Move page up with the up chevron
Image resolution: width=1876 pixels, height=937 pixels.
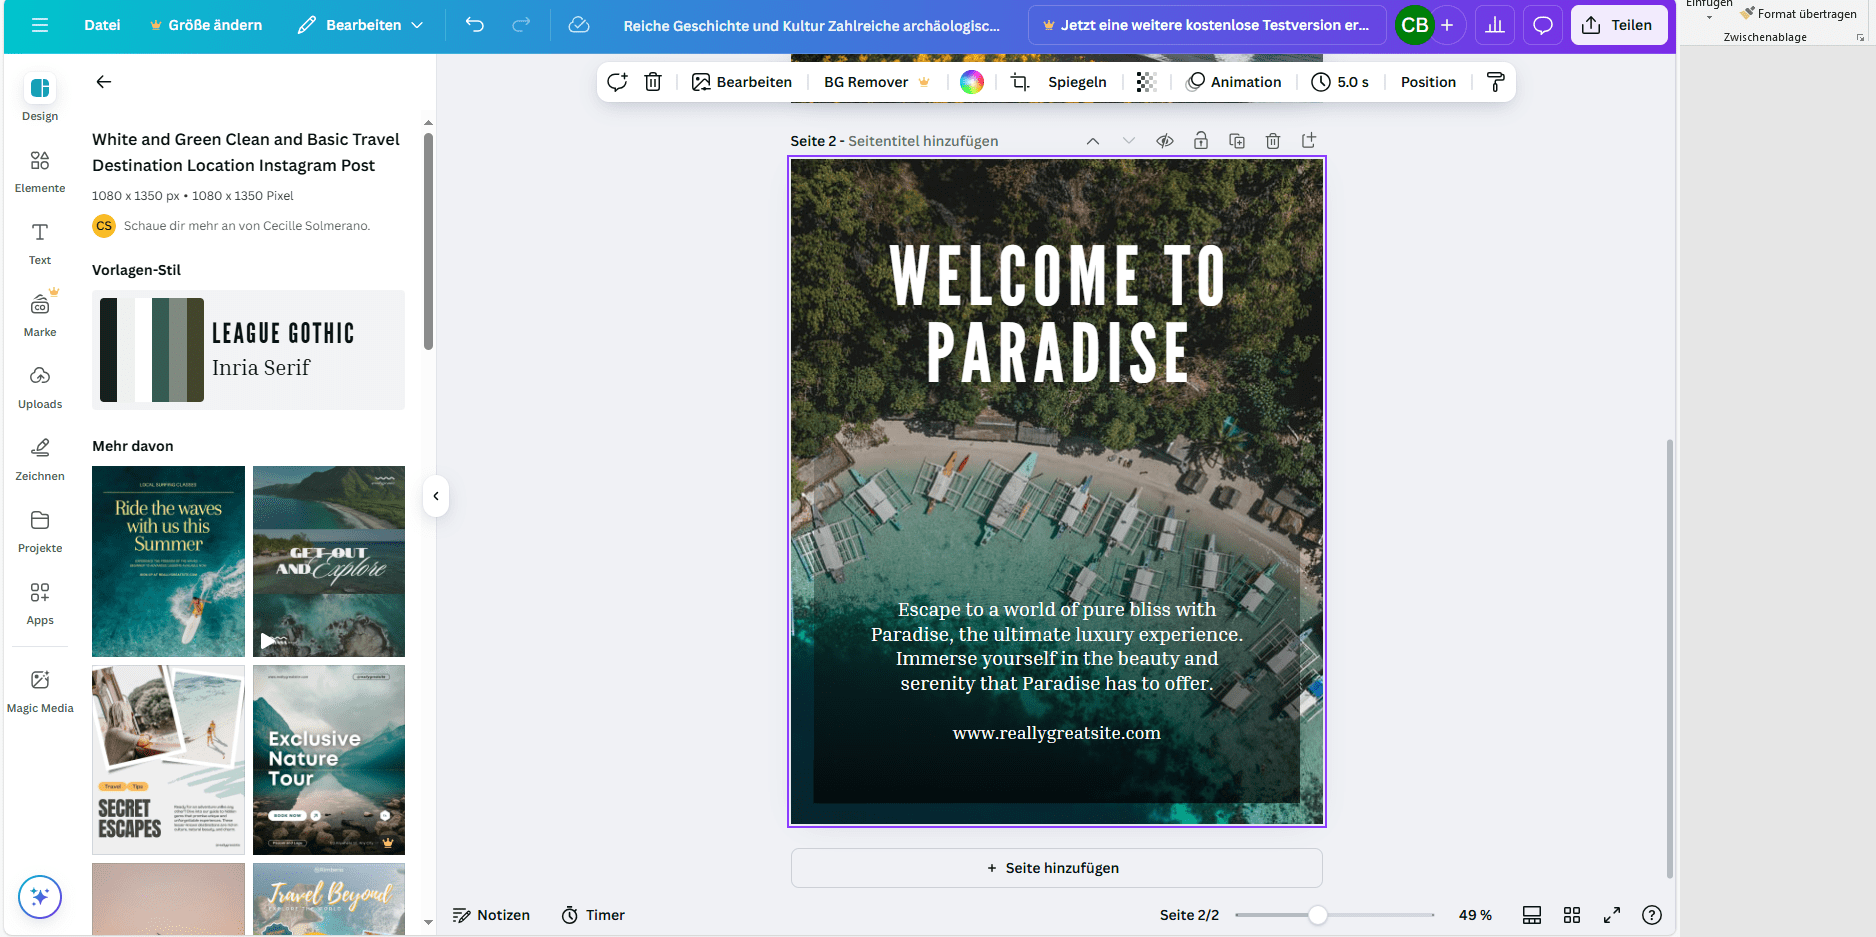pyautogui.click(x=1093, y=141)
